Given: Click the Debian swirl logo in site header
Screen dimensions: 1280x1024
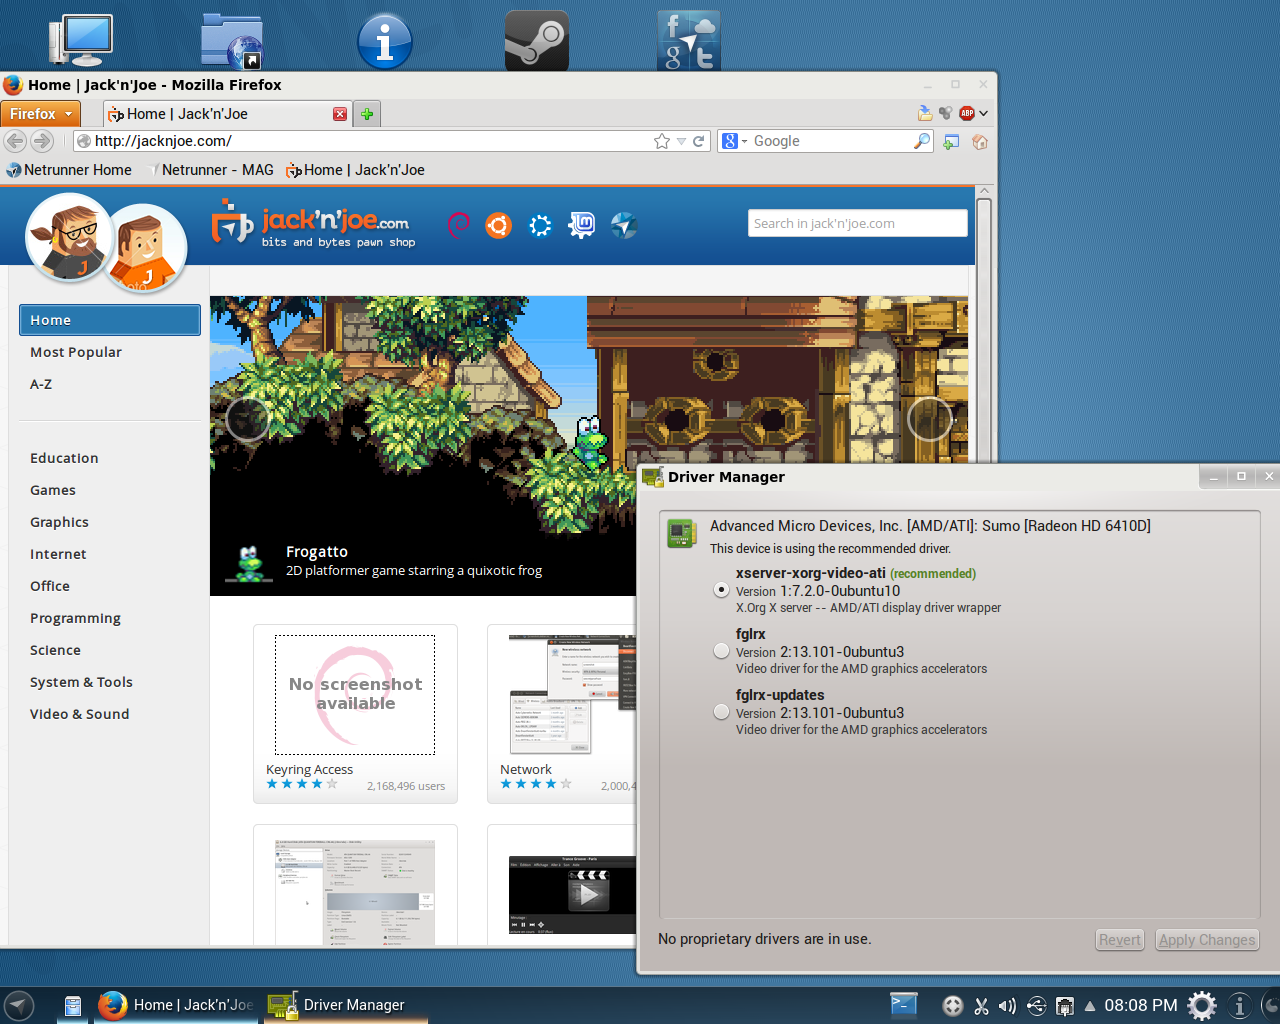Looking at the screenshot, I should [x=458, y=225].
